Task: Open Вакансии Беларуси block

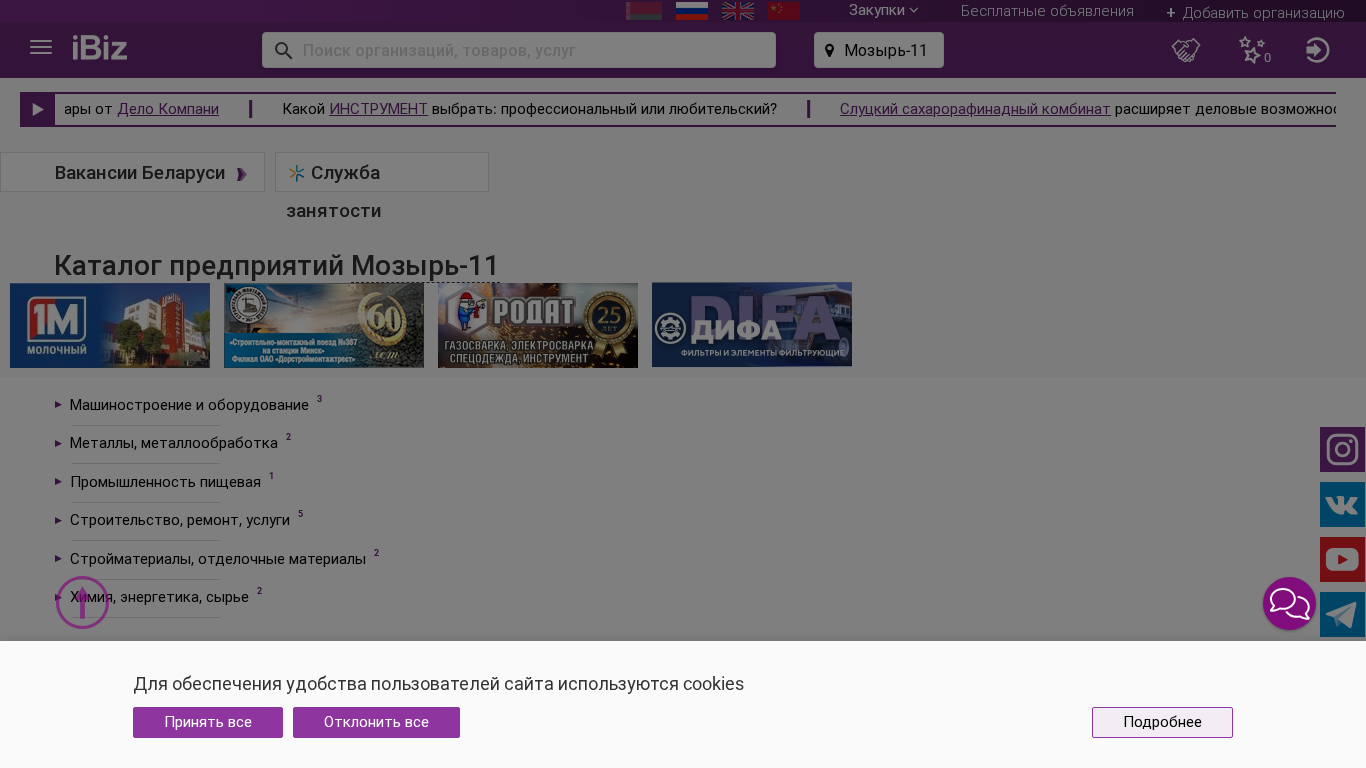Action: click(x=132, y=172)
